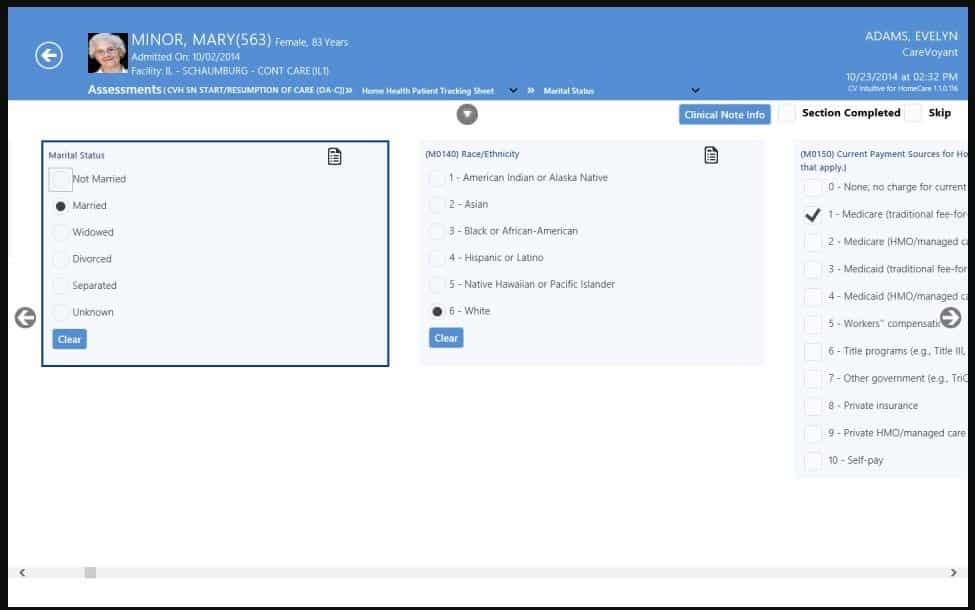Click the Clinical Note Info button

click(723, 114)
